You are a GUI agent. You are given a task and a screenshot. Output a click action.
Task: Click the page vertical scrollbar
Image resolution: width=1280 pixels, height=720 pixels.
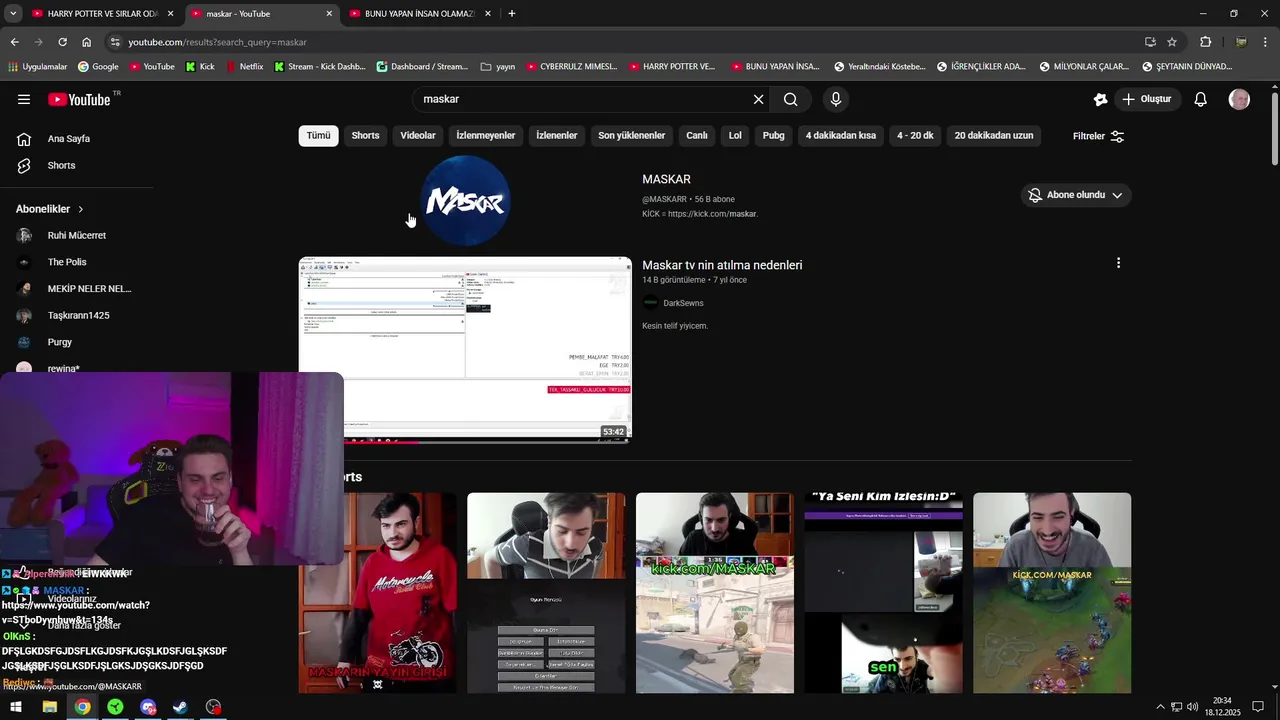(1274, 130)
